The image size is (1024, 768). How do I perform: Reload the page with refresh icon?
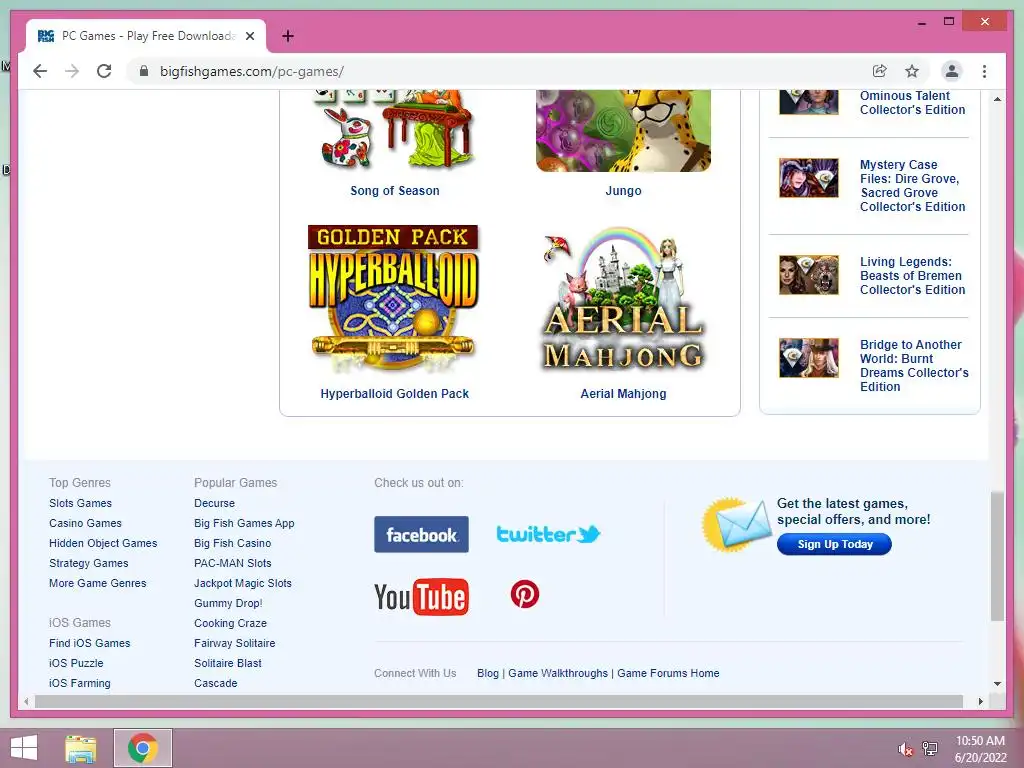pos(104,71)
